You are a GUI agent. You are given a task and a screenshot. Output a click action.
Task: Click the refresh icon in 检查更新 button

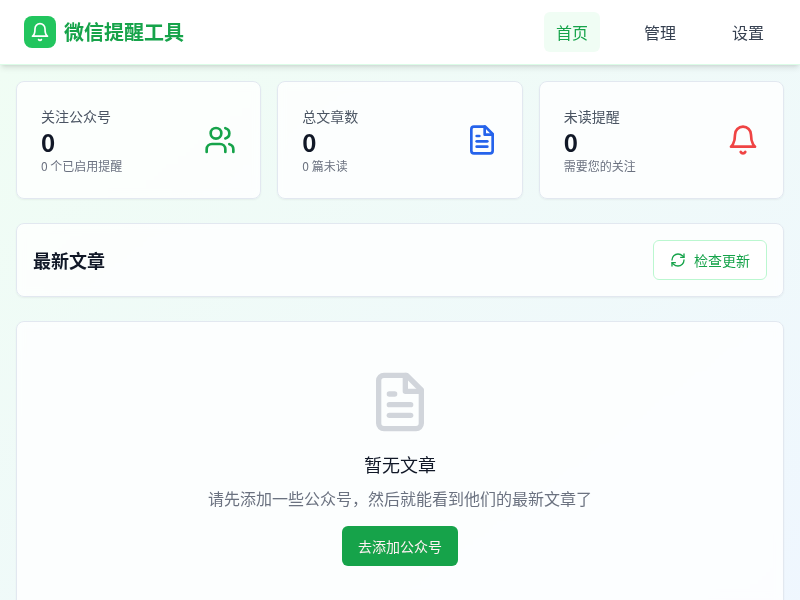click(x=678, y=260)
